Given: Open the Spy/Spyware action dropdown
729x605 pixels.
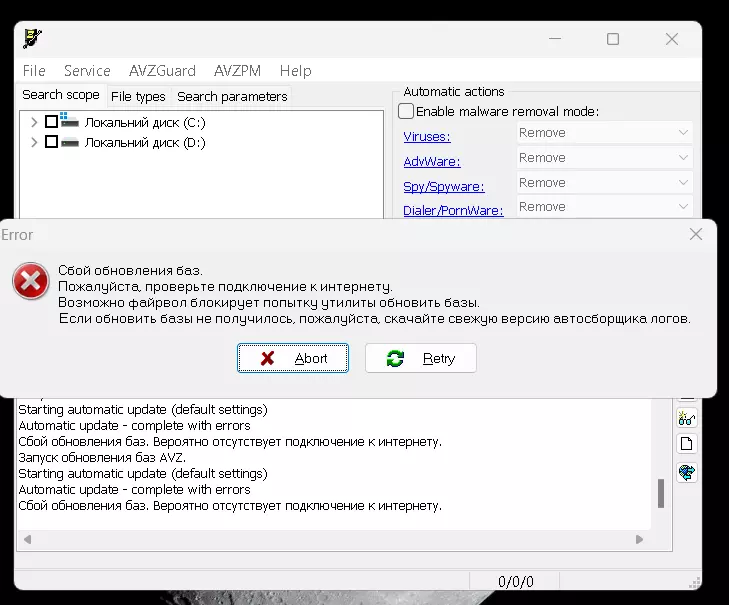Looking at the screenshot, I should tap(605, 183).
